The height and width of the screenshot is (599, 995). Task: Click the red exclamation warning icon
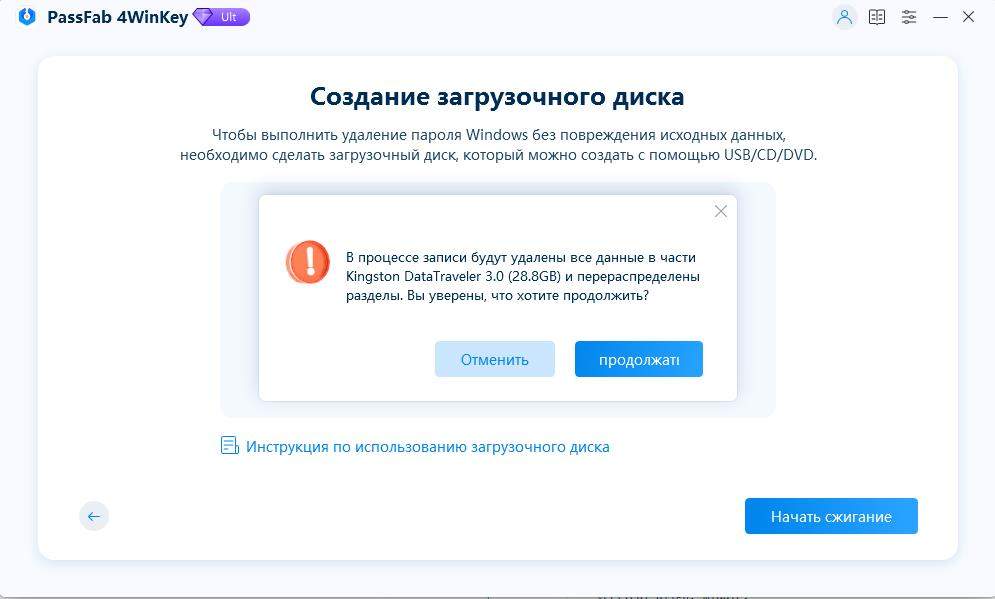coord(307,261)
